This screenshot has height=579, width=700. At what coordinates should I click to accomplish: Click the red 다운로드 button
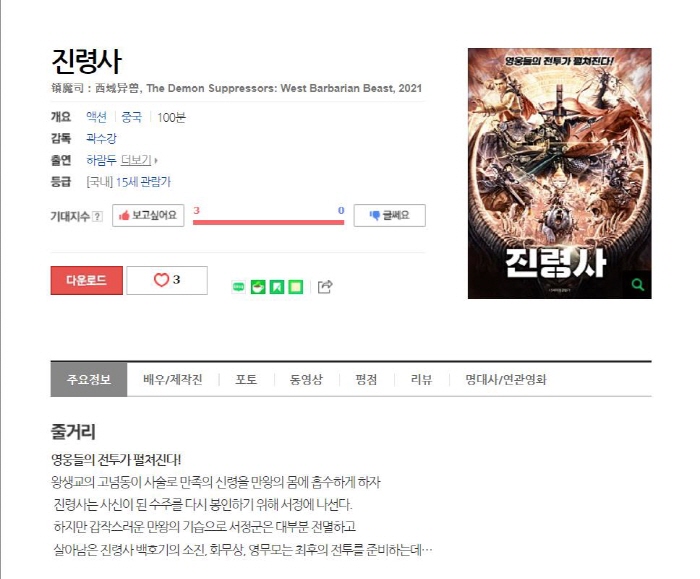click(87, 280)
